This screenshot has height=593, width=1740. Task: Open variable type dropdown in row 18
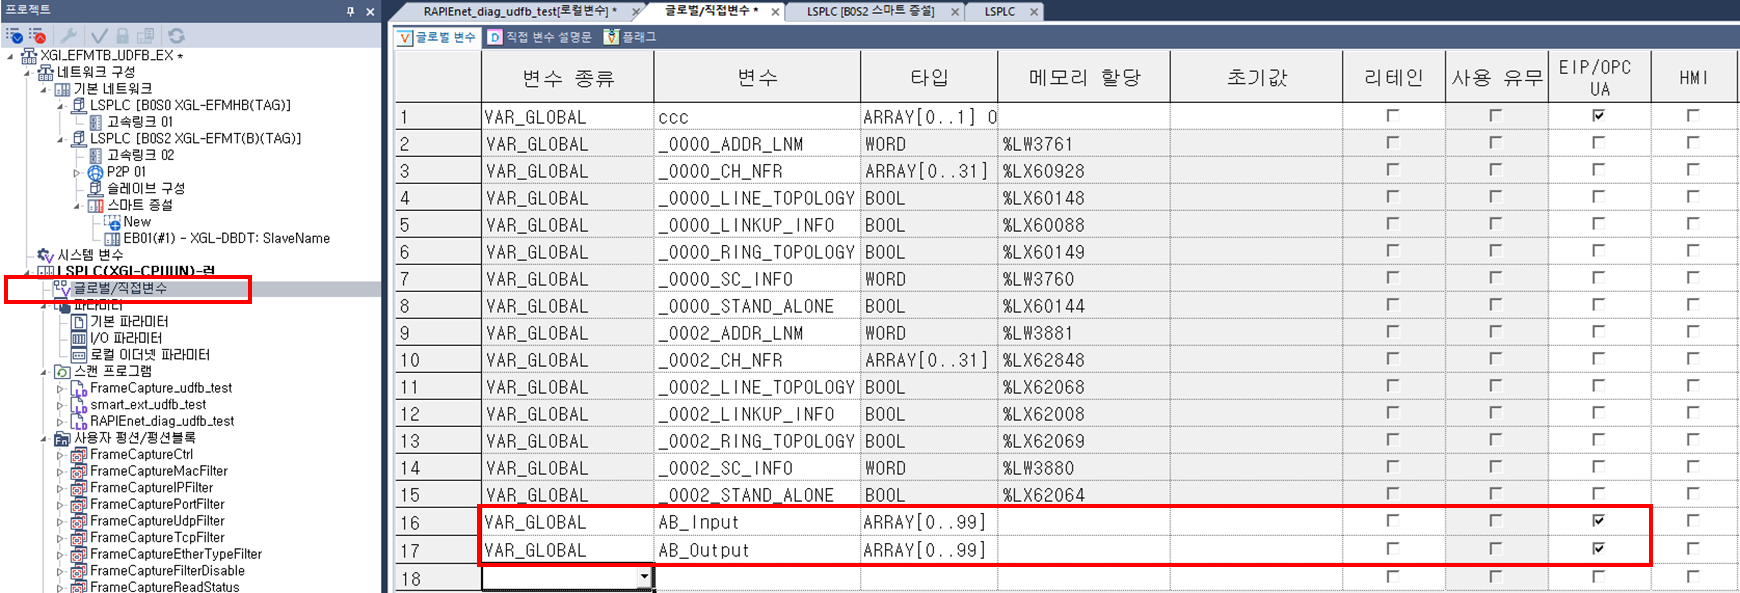(644, 577)
